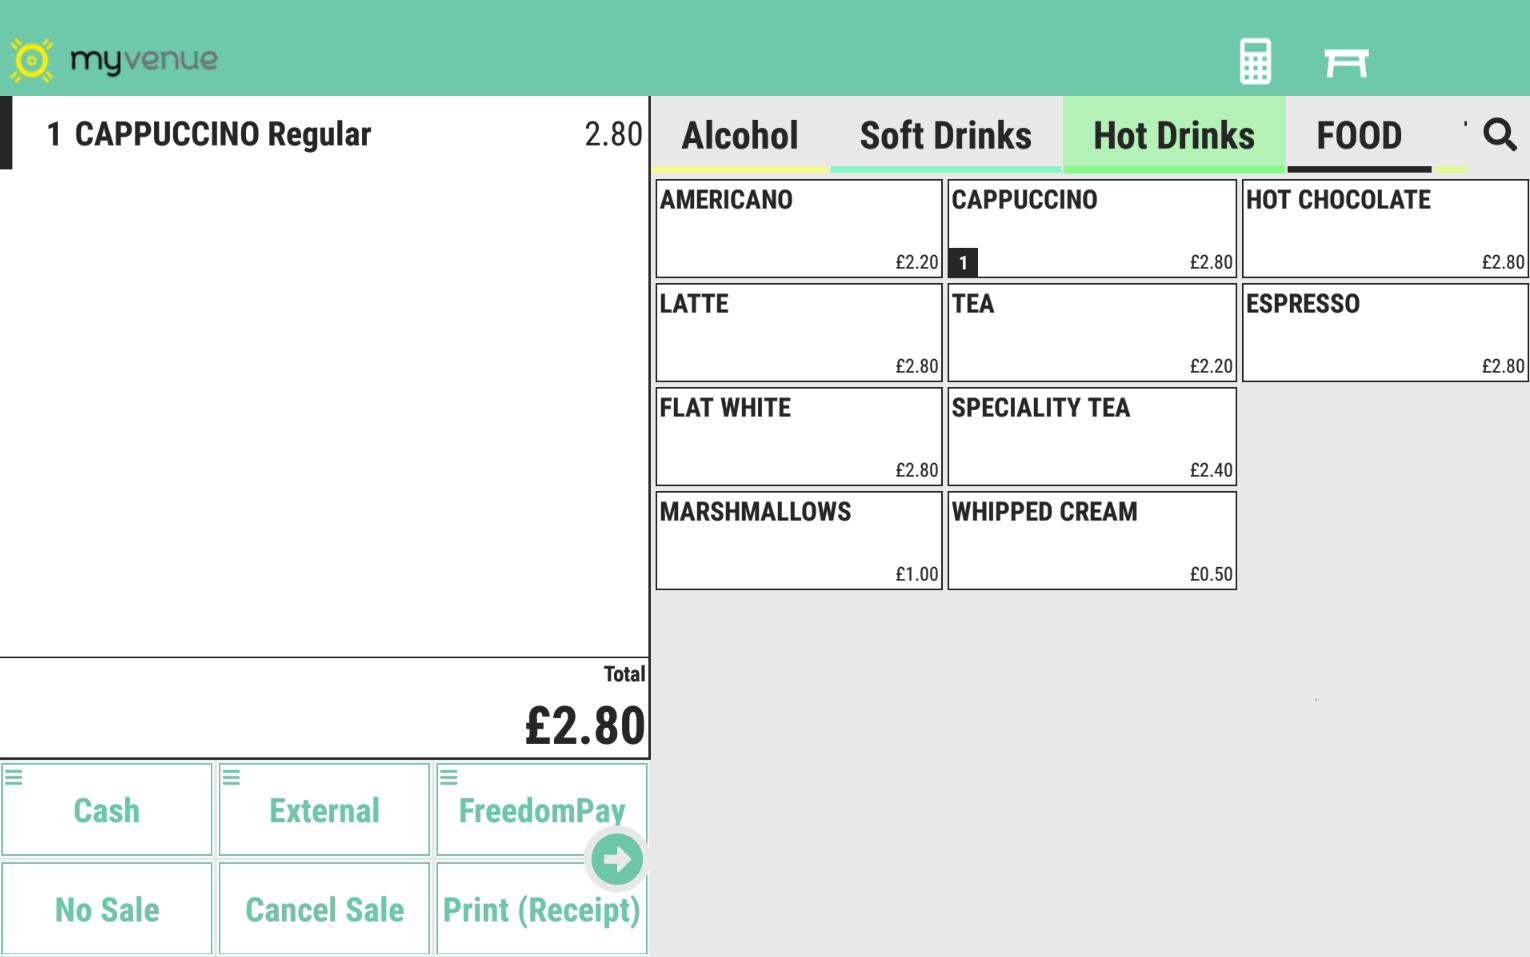Add an AMERICANO to the order
Screen dimensions: 1530x957
point(799,228)
